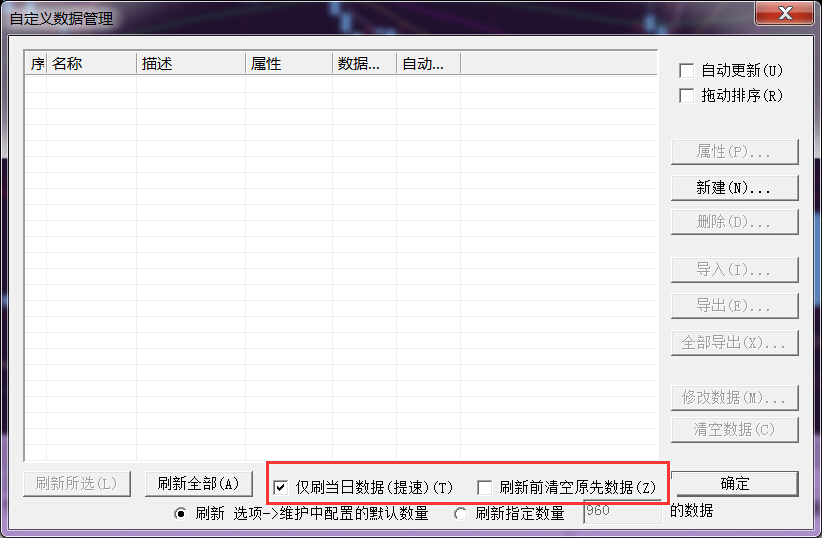
Task: Click the 序 column header
Action: [36, 64]
